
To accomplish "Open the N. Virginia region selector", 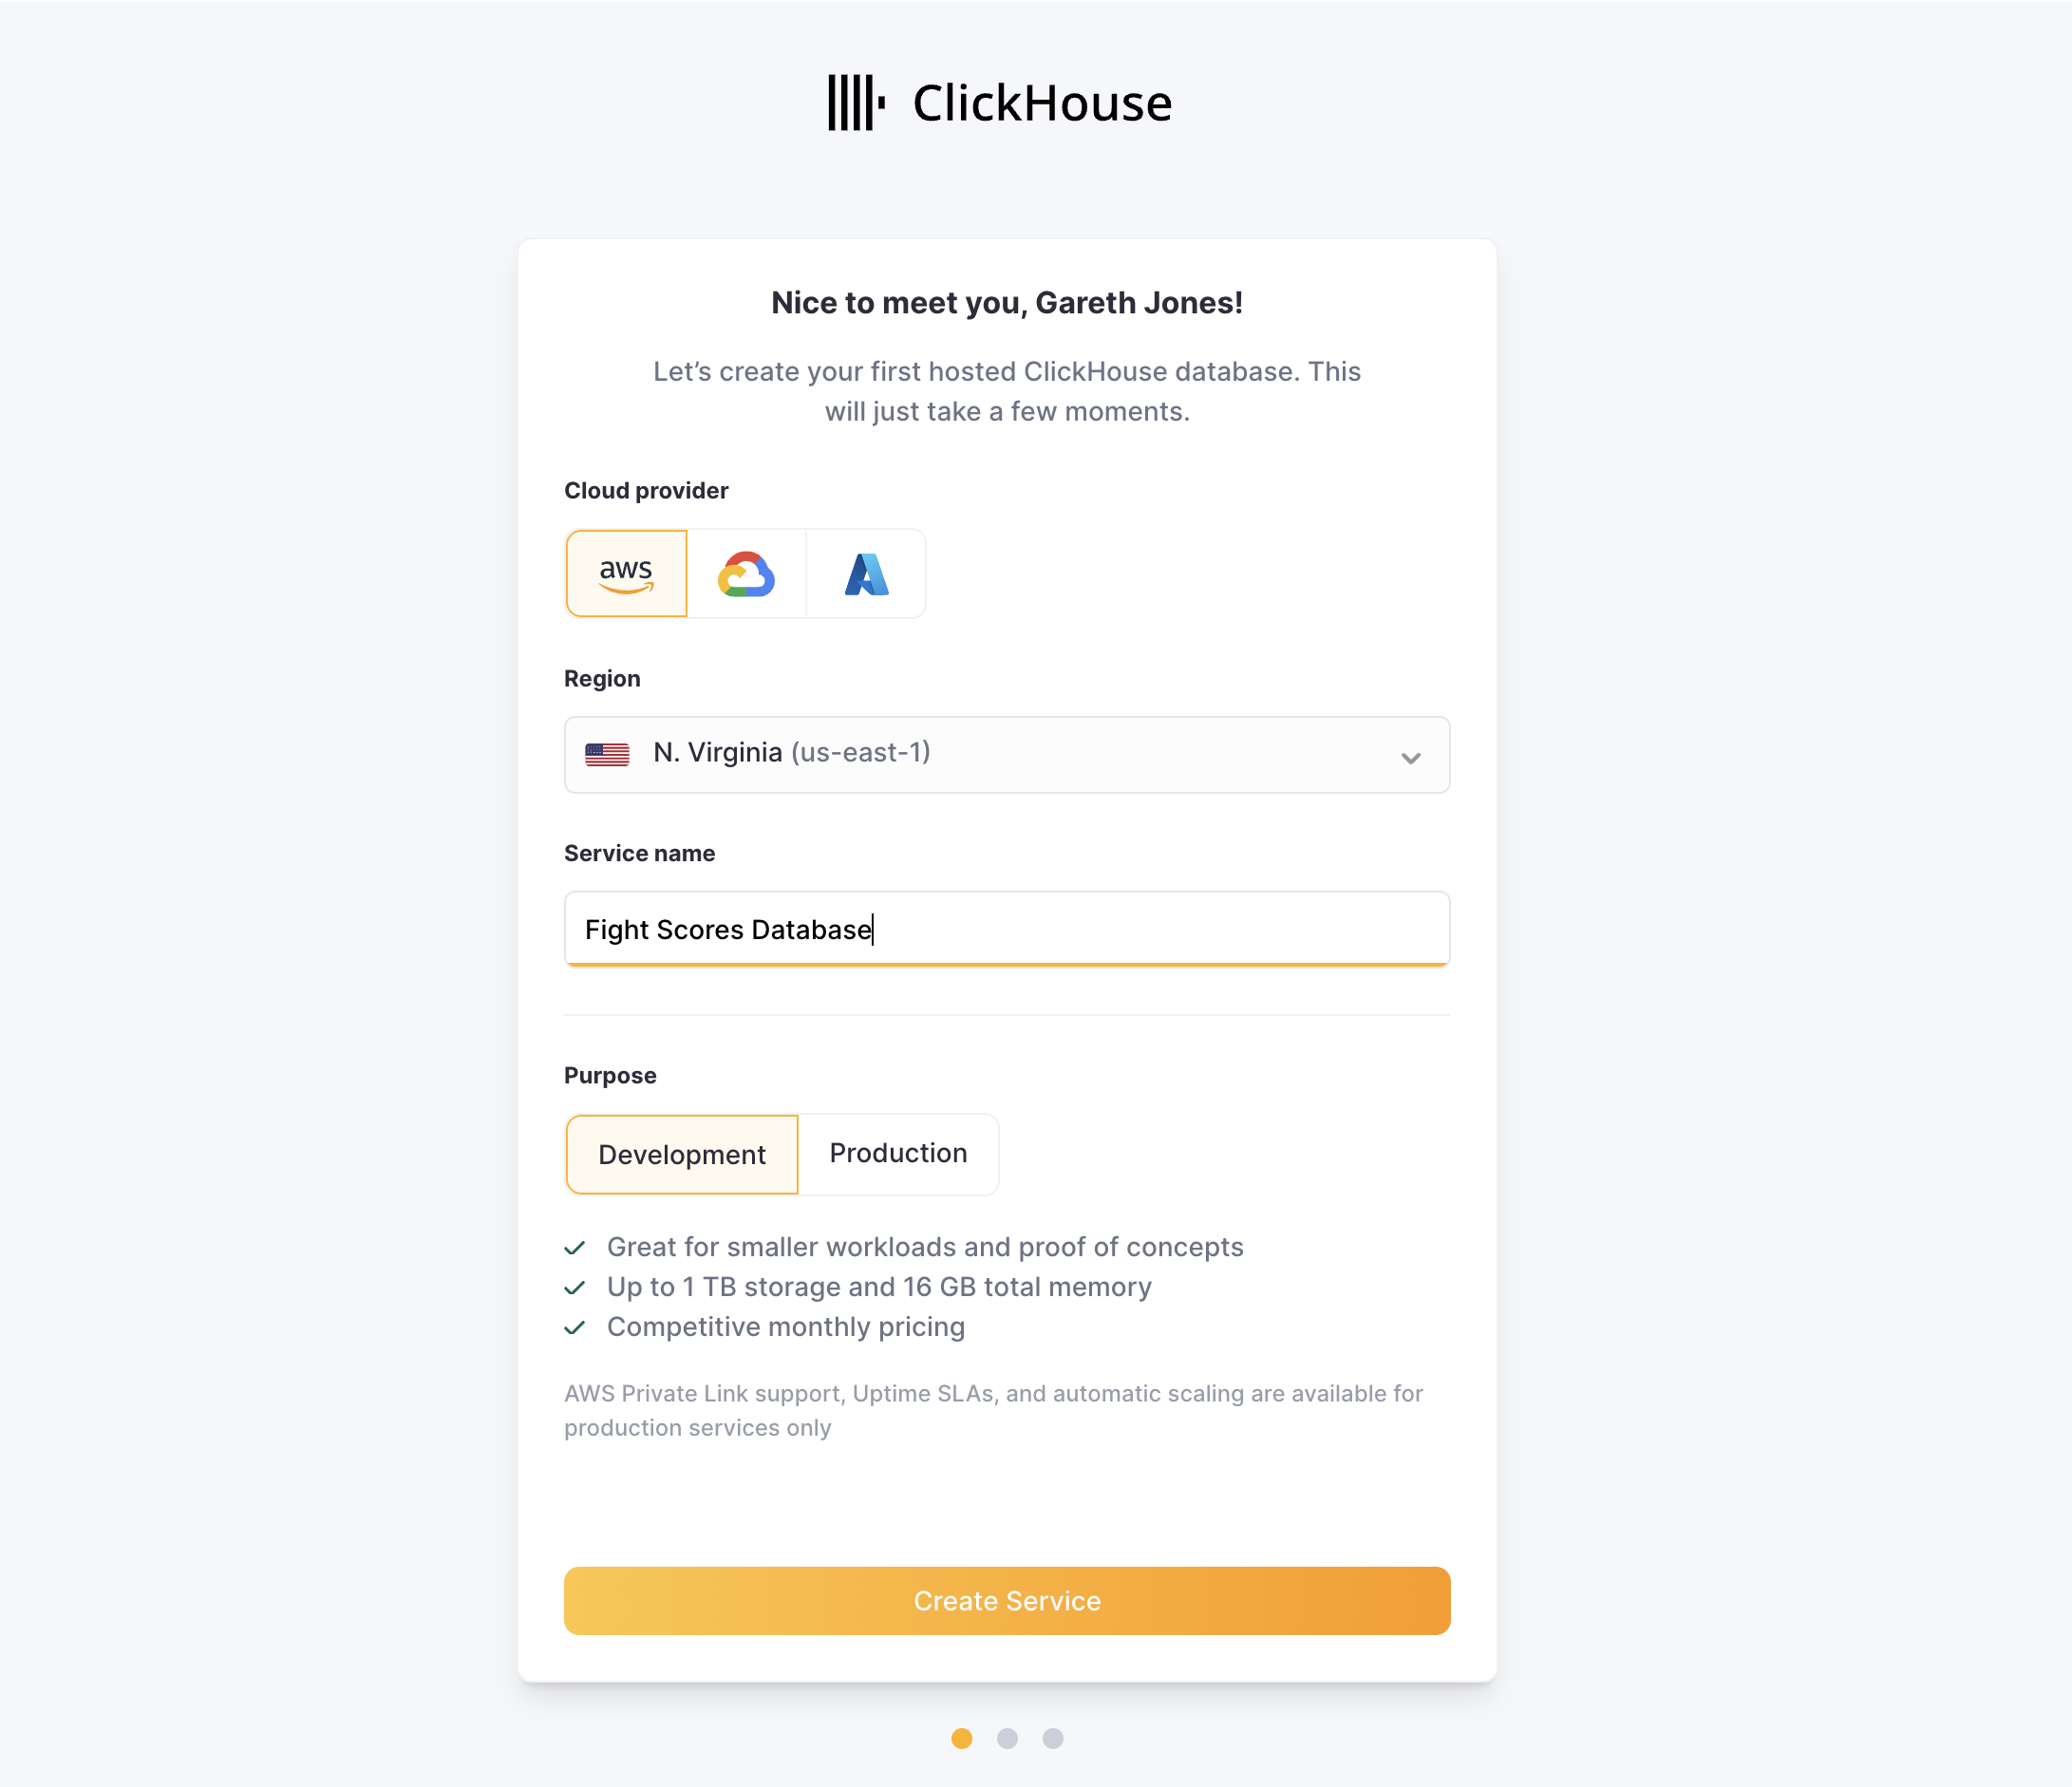I will [x=1006, y=754].
